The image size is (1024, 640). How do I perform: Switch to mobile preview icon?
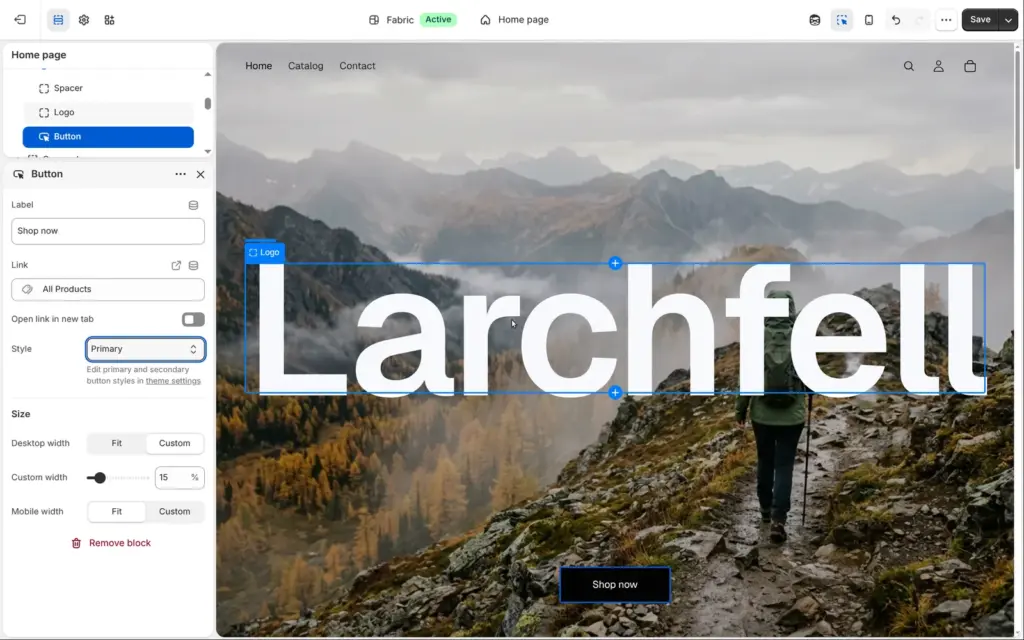(x=869, y=20)
